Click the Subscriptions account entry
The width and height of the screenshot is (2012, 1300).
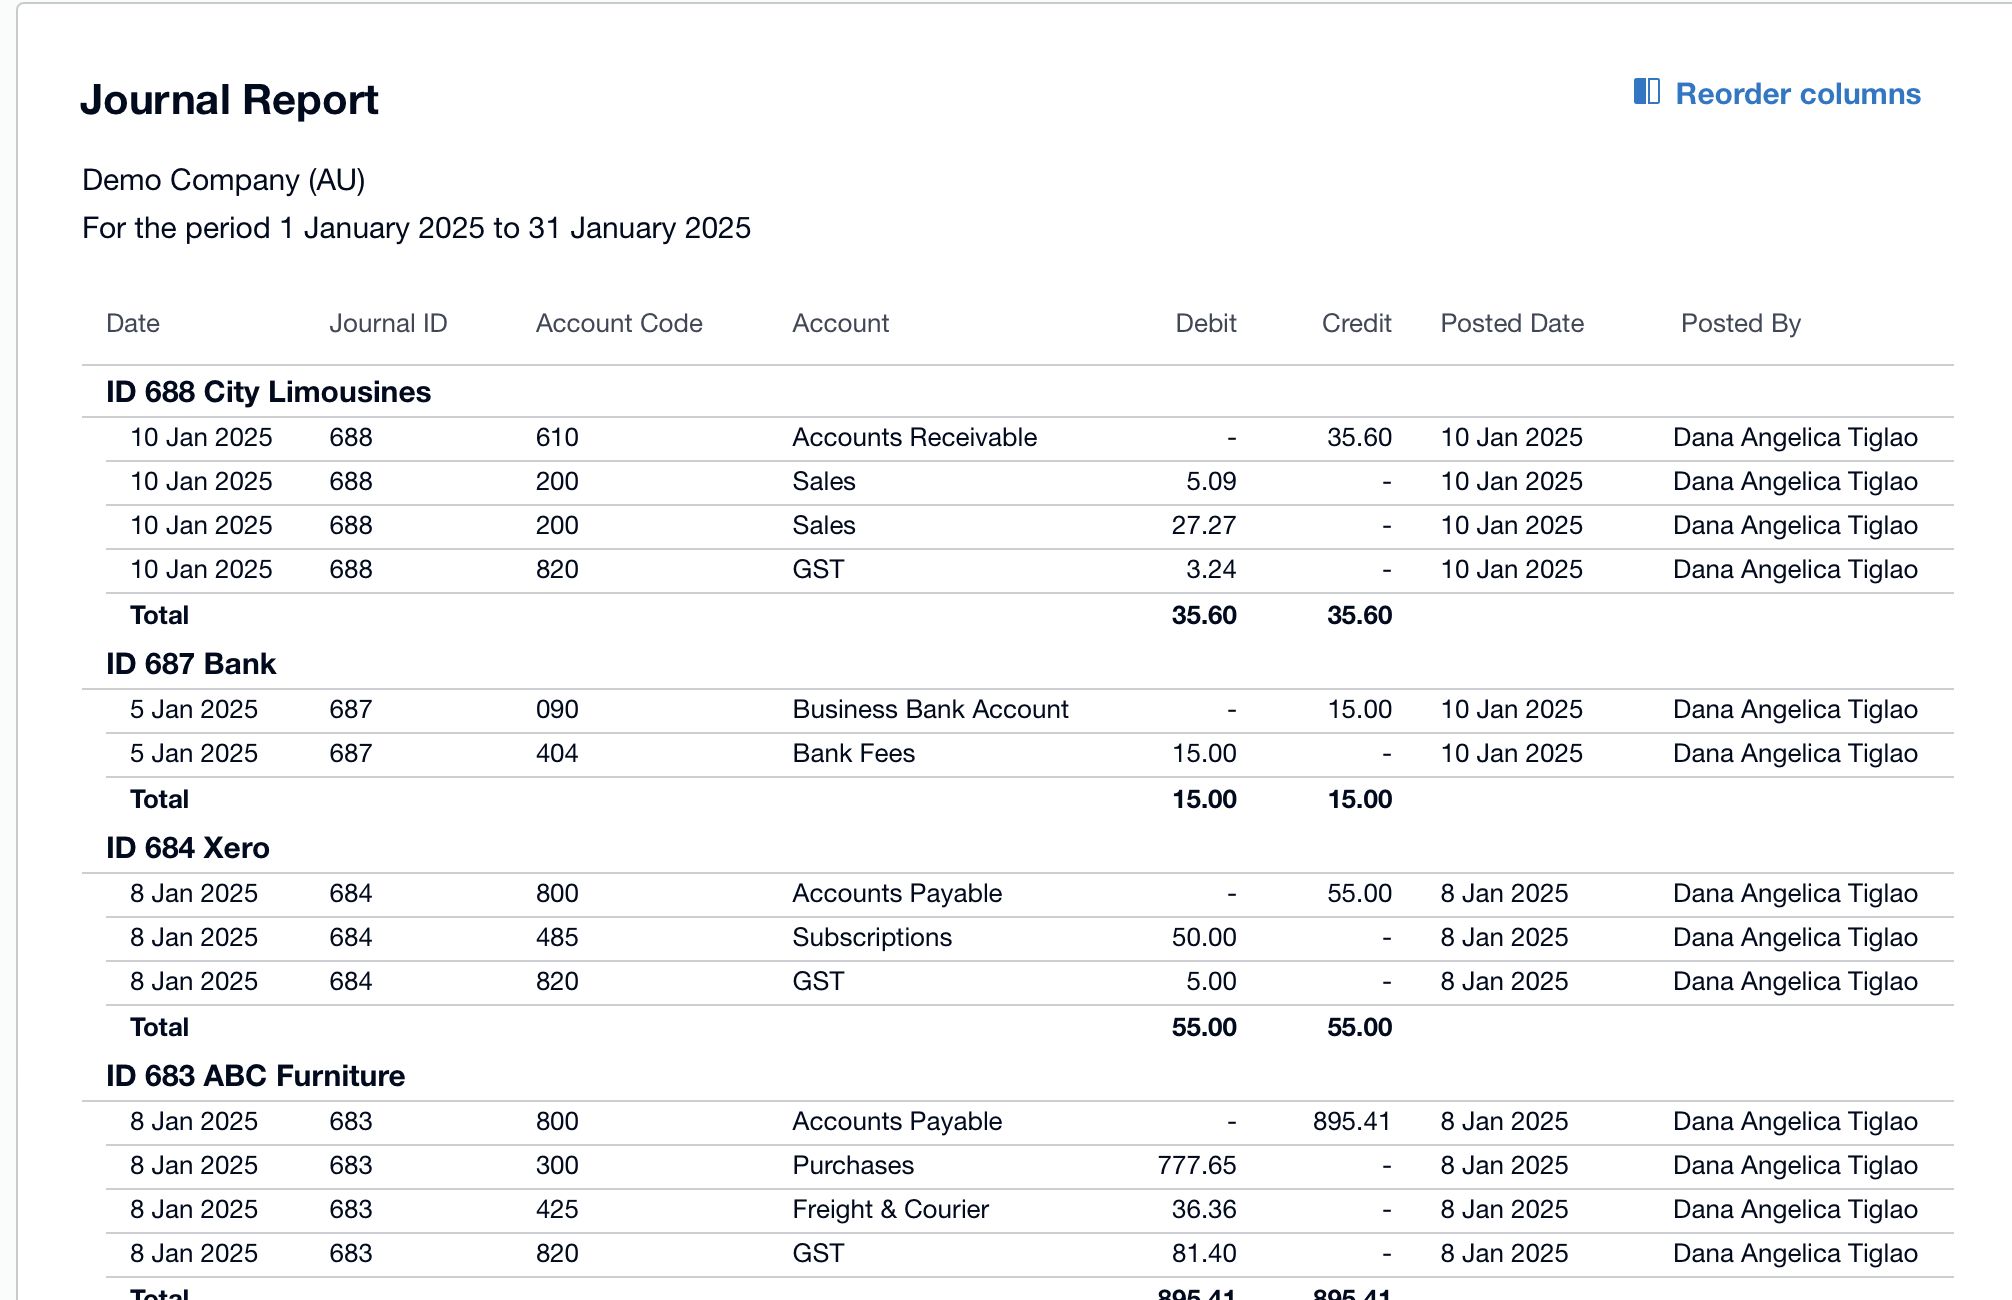[x=871, y=938]
